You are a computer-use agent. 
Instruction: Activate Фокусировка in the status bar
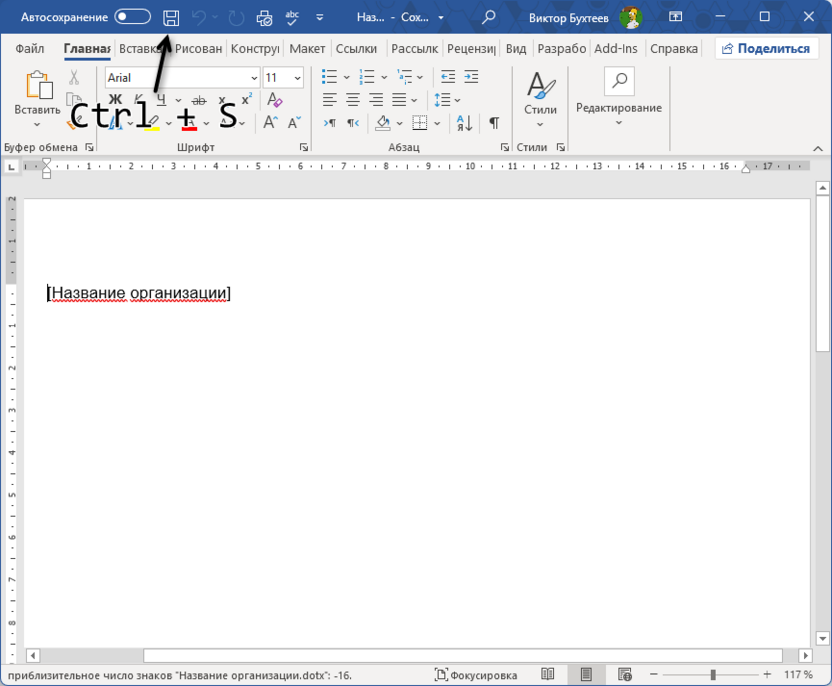click(485, 674)
